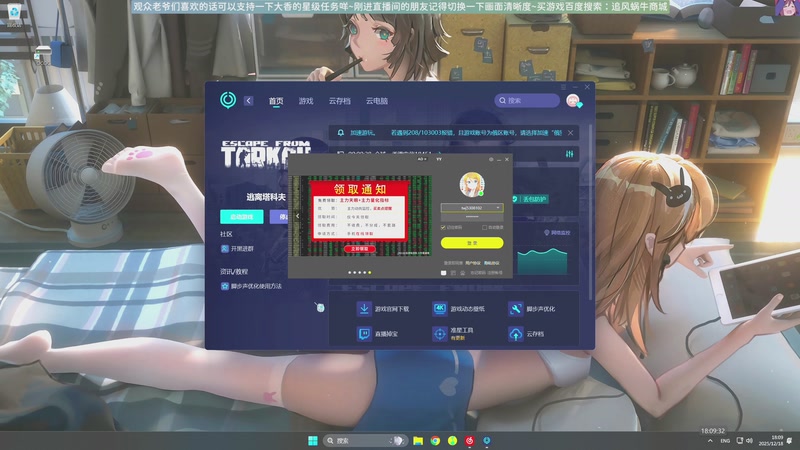This screenshot has height=450, width=800.
Task: Open the clock and date in taskbar
Action: point(770,440)
